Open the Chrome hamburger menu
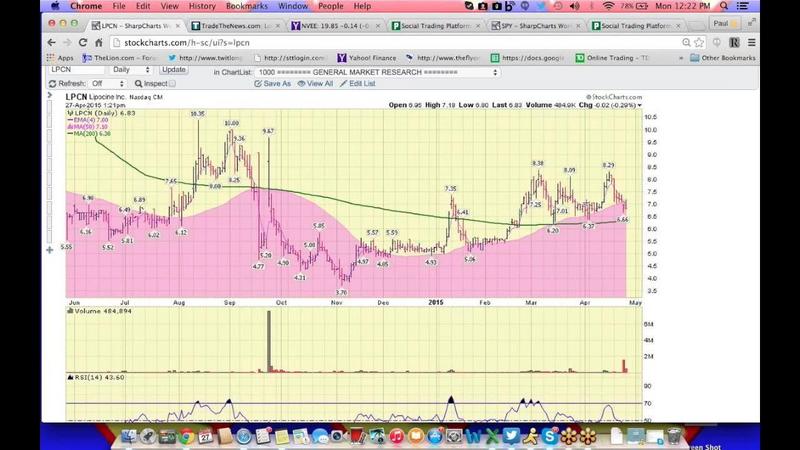The image size is (800, 450). click(752, 43)
